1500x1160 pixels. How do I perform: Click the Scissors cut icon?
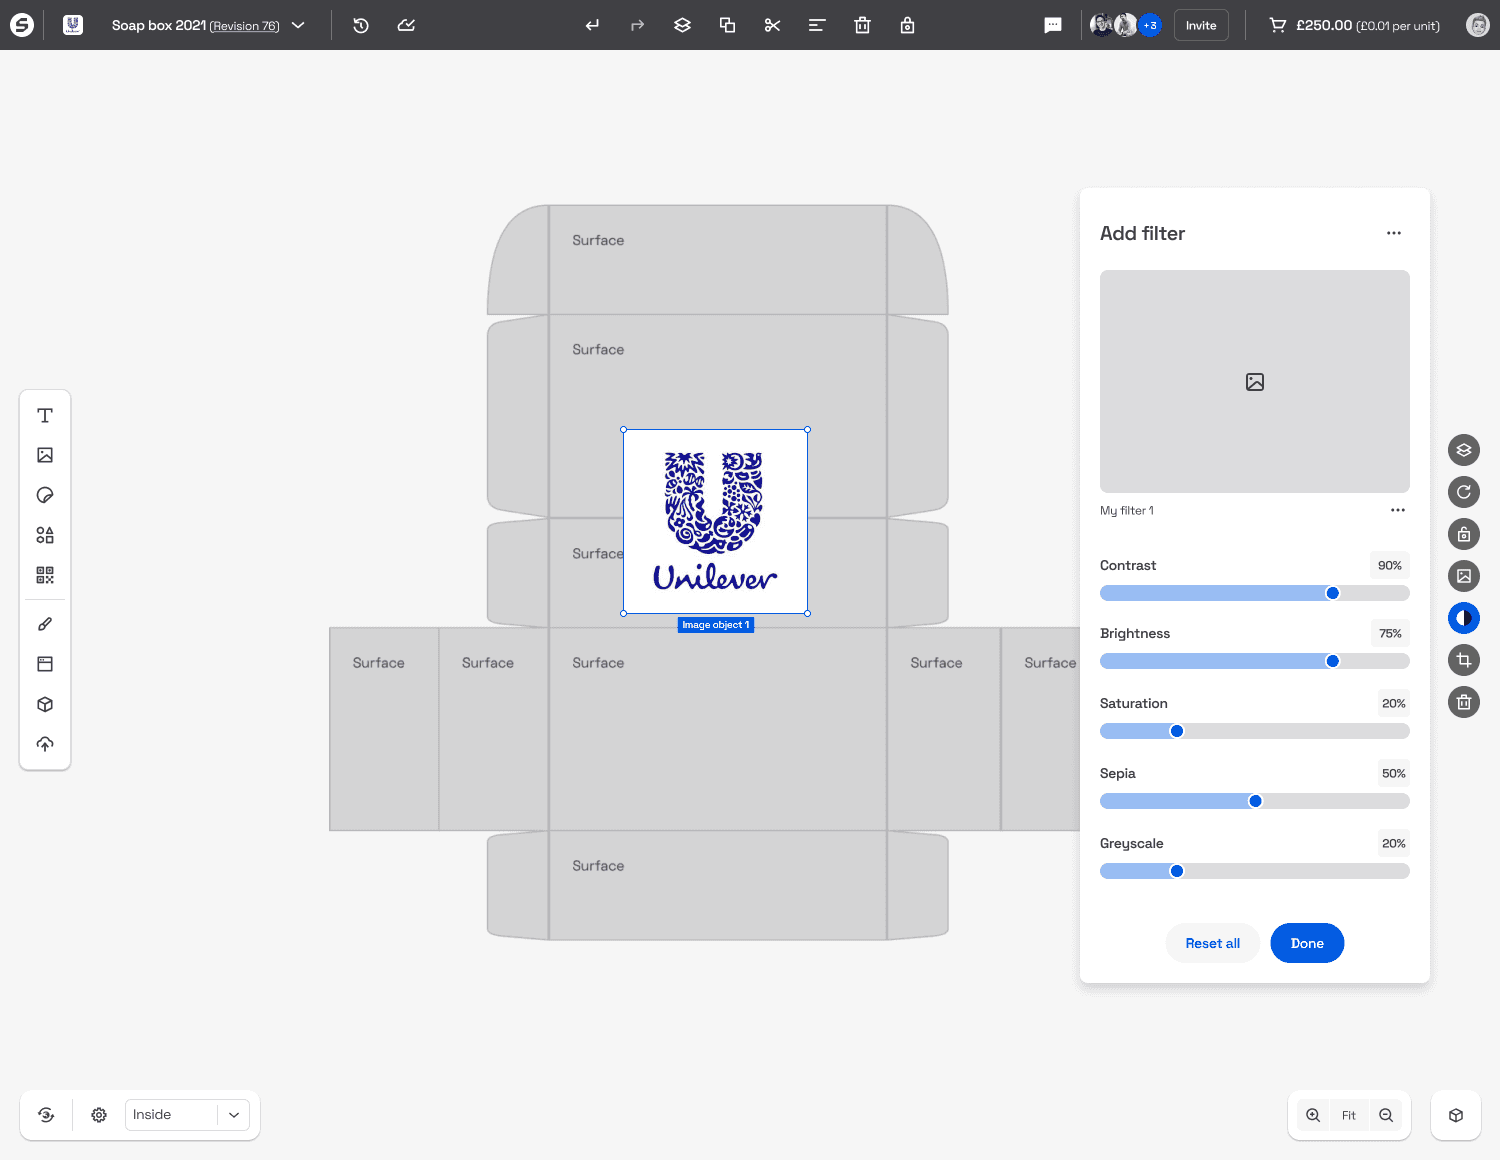click(772, 25)
